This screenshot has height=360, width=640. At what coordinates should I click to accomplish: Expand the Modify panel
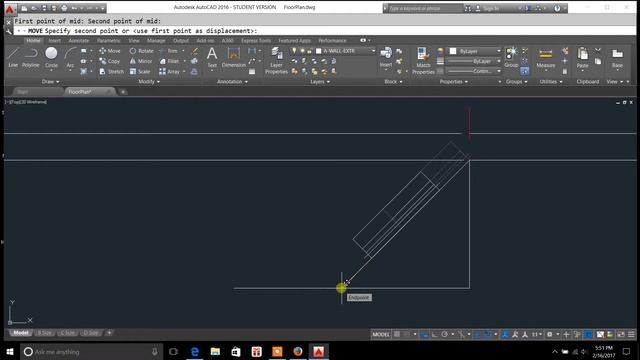click(x=149, y=82)
